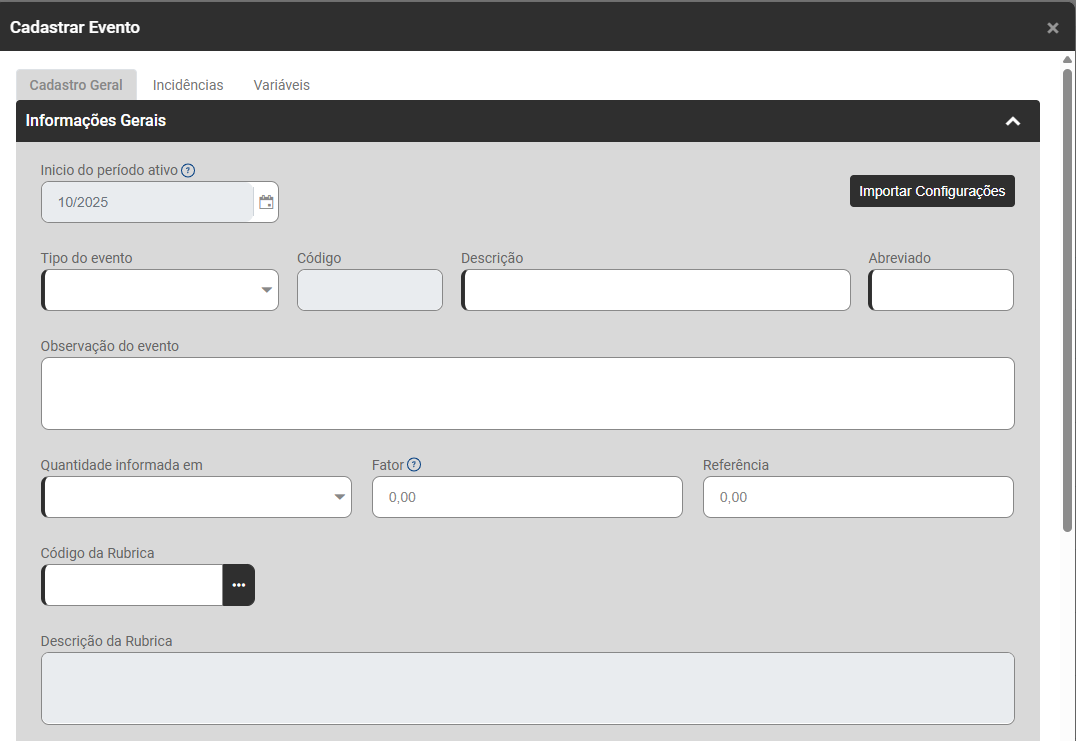
Task: Click into the Descrição text field
Action: point(656,290)
